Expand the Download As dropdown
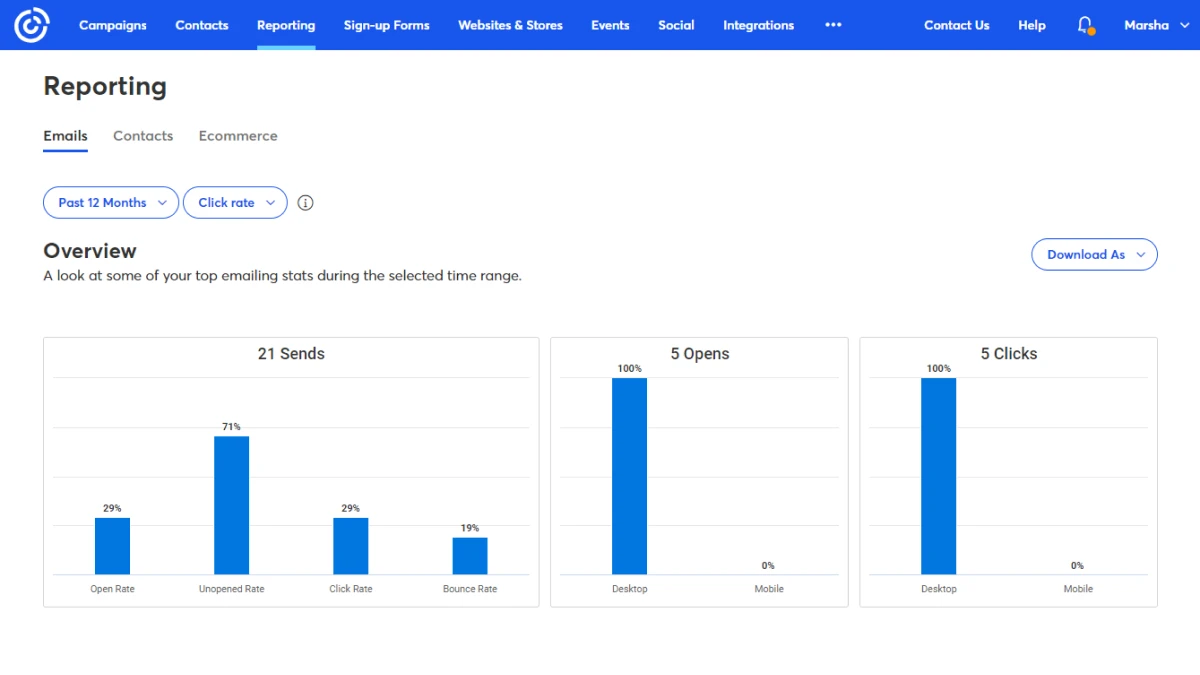Viewport: 1200px width, 675px height. (1094, 255)
